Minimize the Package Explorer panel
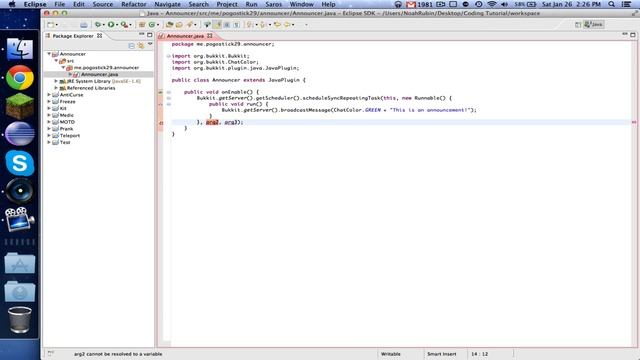 point(142,35)
